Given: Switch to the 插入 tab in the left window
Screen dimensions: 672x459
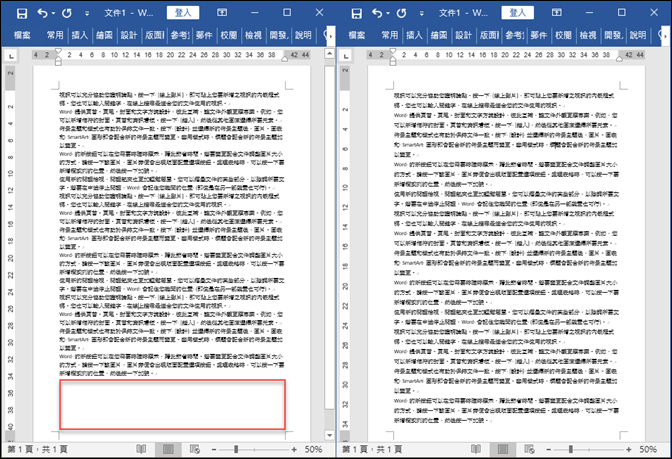Looking at the screenshot, I should pos(80,35).
